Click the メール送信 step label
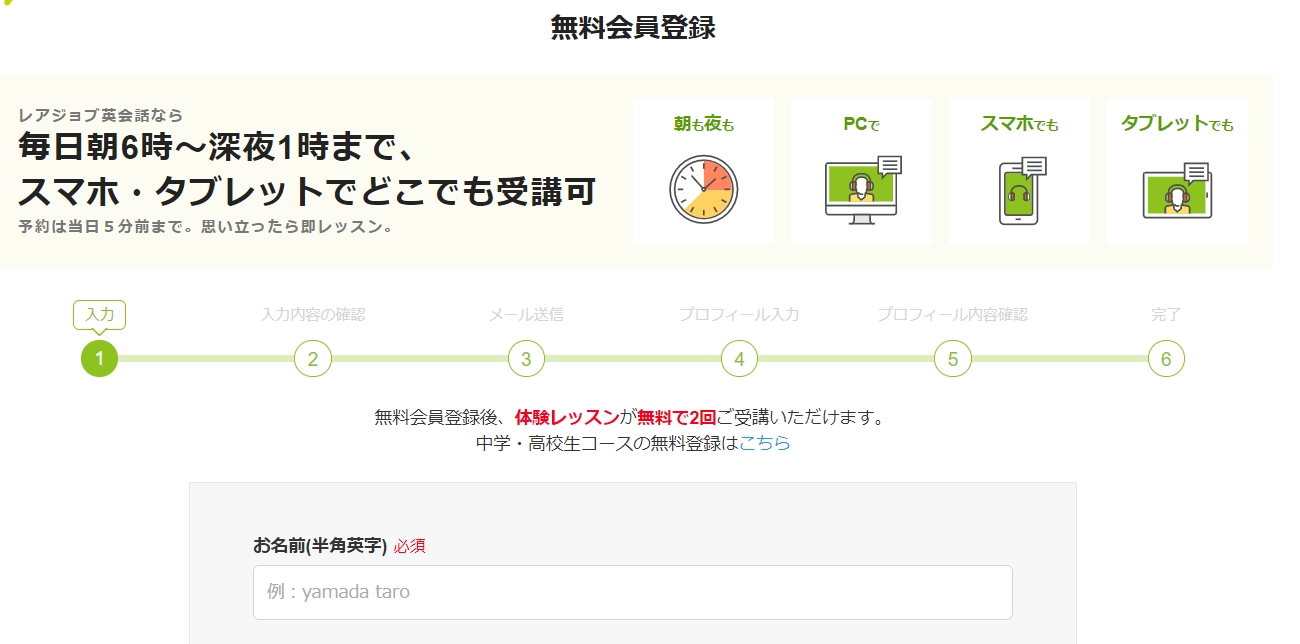The image size is (1300, 644). pyautogui.click(x=526, y=315)
